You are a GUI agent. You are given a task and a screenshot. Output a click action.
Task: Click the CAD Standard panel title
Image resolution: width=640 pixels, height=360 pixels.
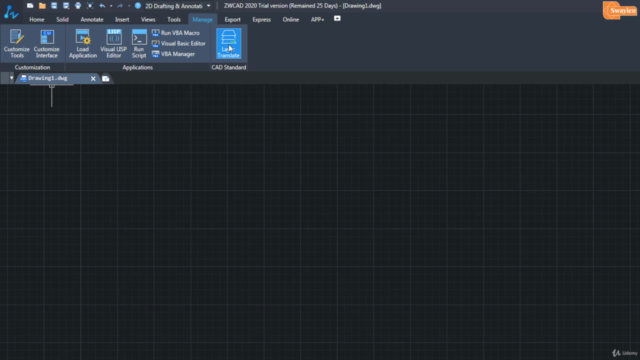229,67
